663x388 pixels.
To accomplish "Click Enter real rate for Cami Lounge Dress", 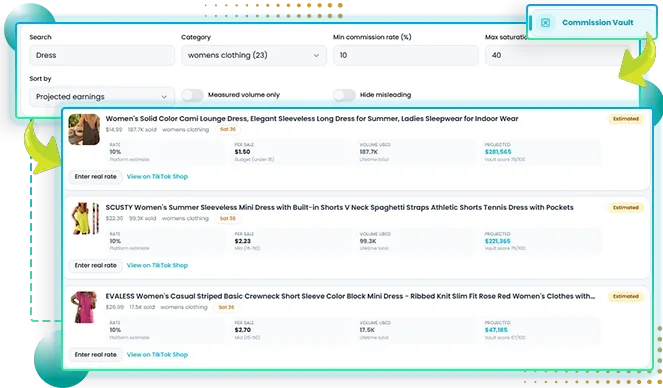I will [x=96, y=177].
